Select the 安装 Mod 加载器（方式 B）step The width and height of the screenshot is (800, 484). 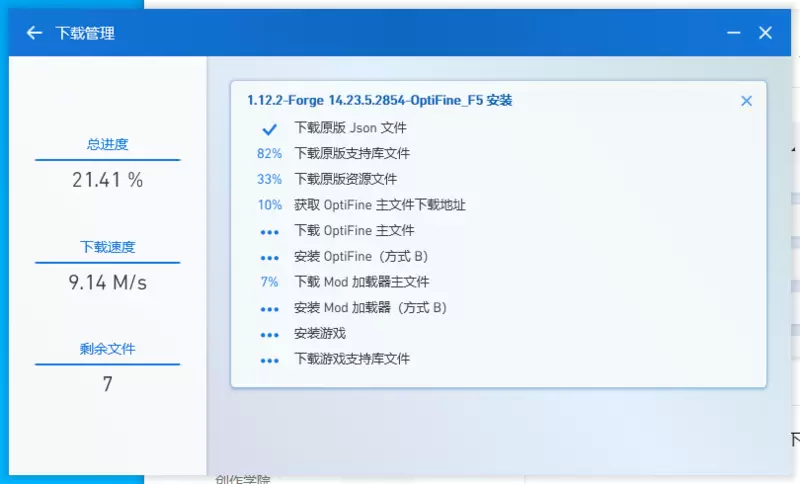tap(372, 308)
